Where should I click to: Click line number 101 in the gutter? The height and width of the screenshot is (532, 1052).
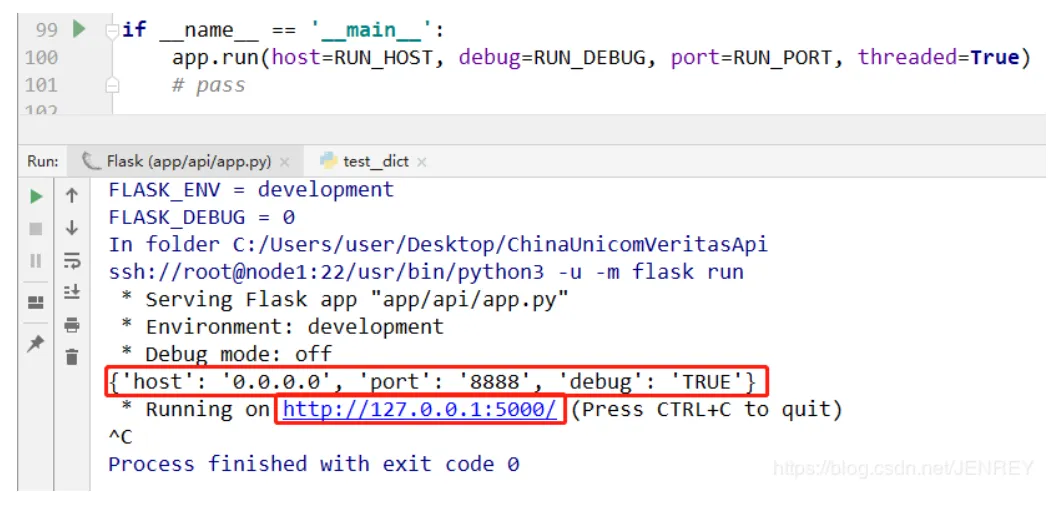click(x=41, y=85)
